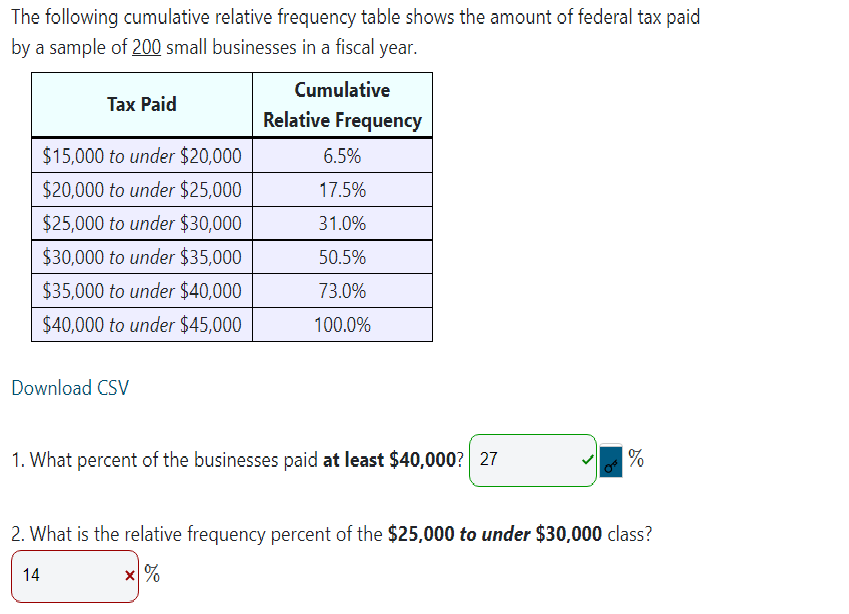Click the percent sign below question 2
This screenshot has height=614, width=849.
click(x=150, y=574)
